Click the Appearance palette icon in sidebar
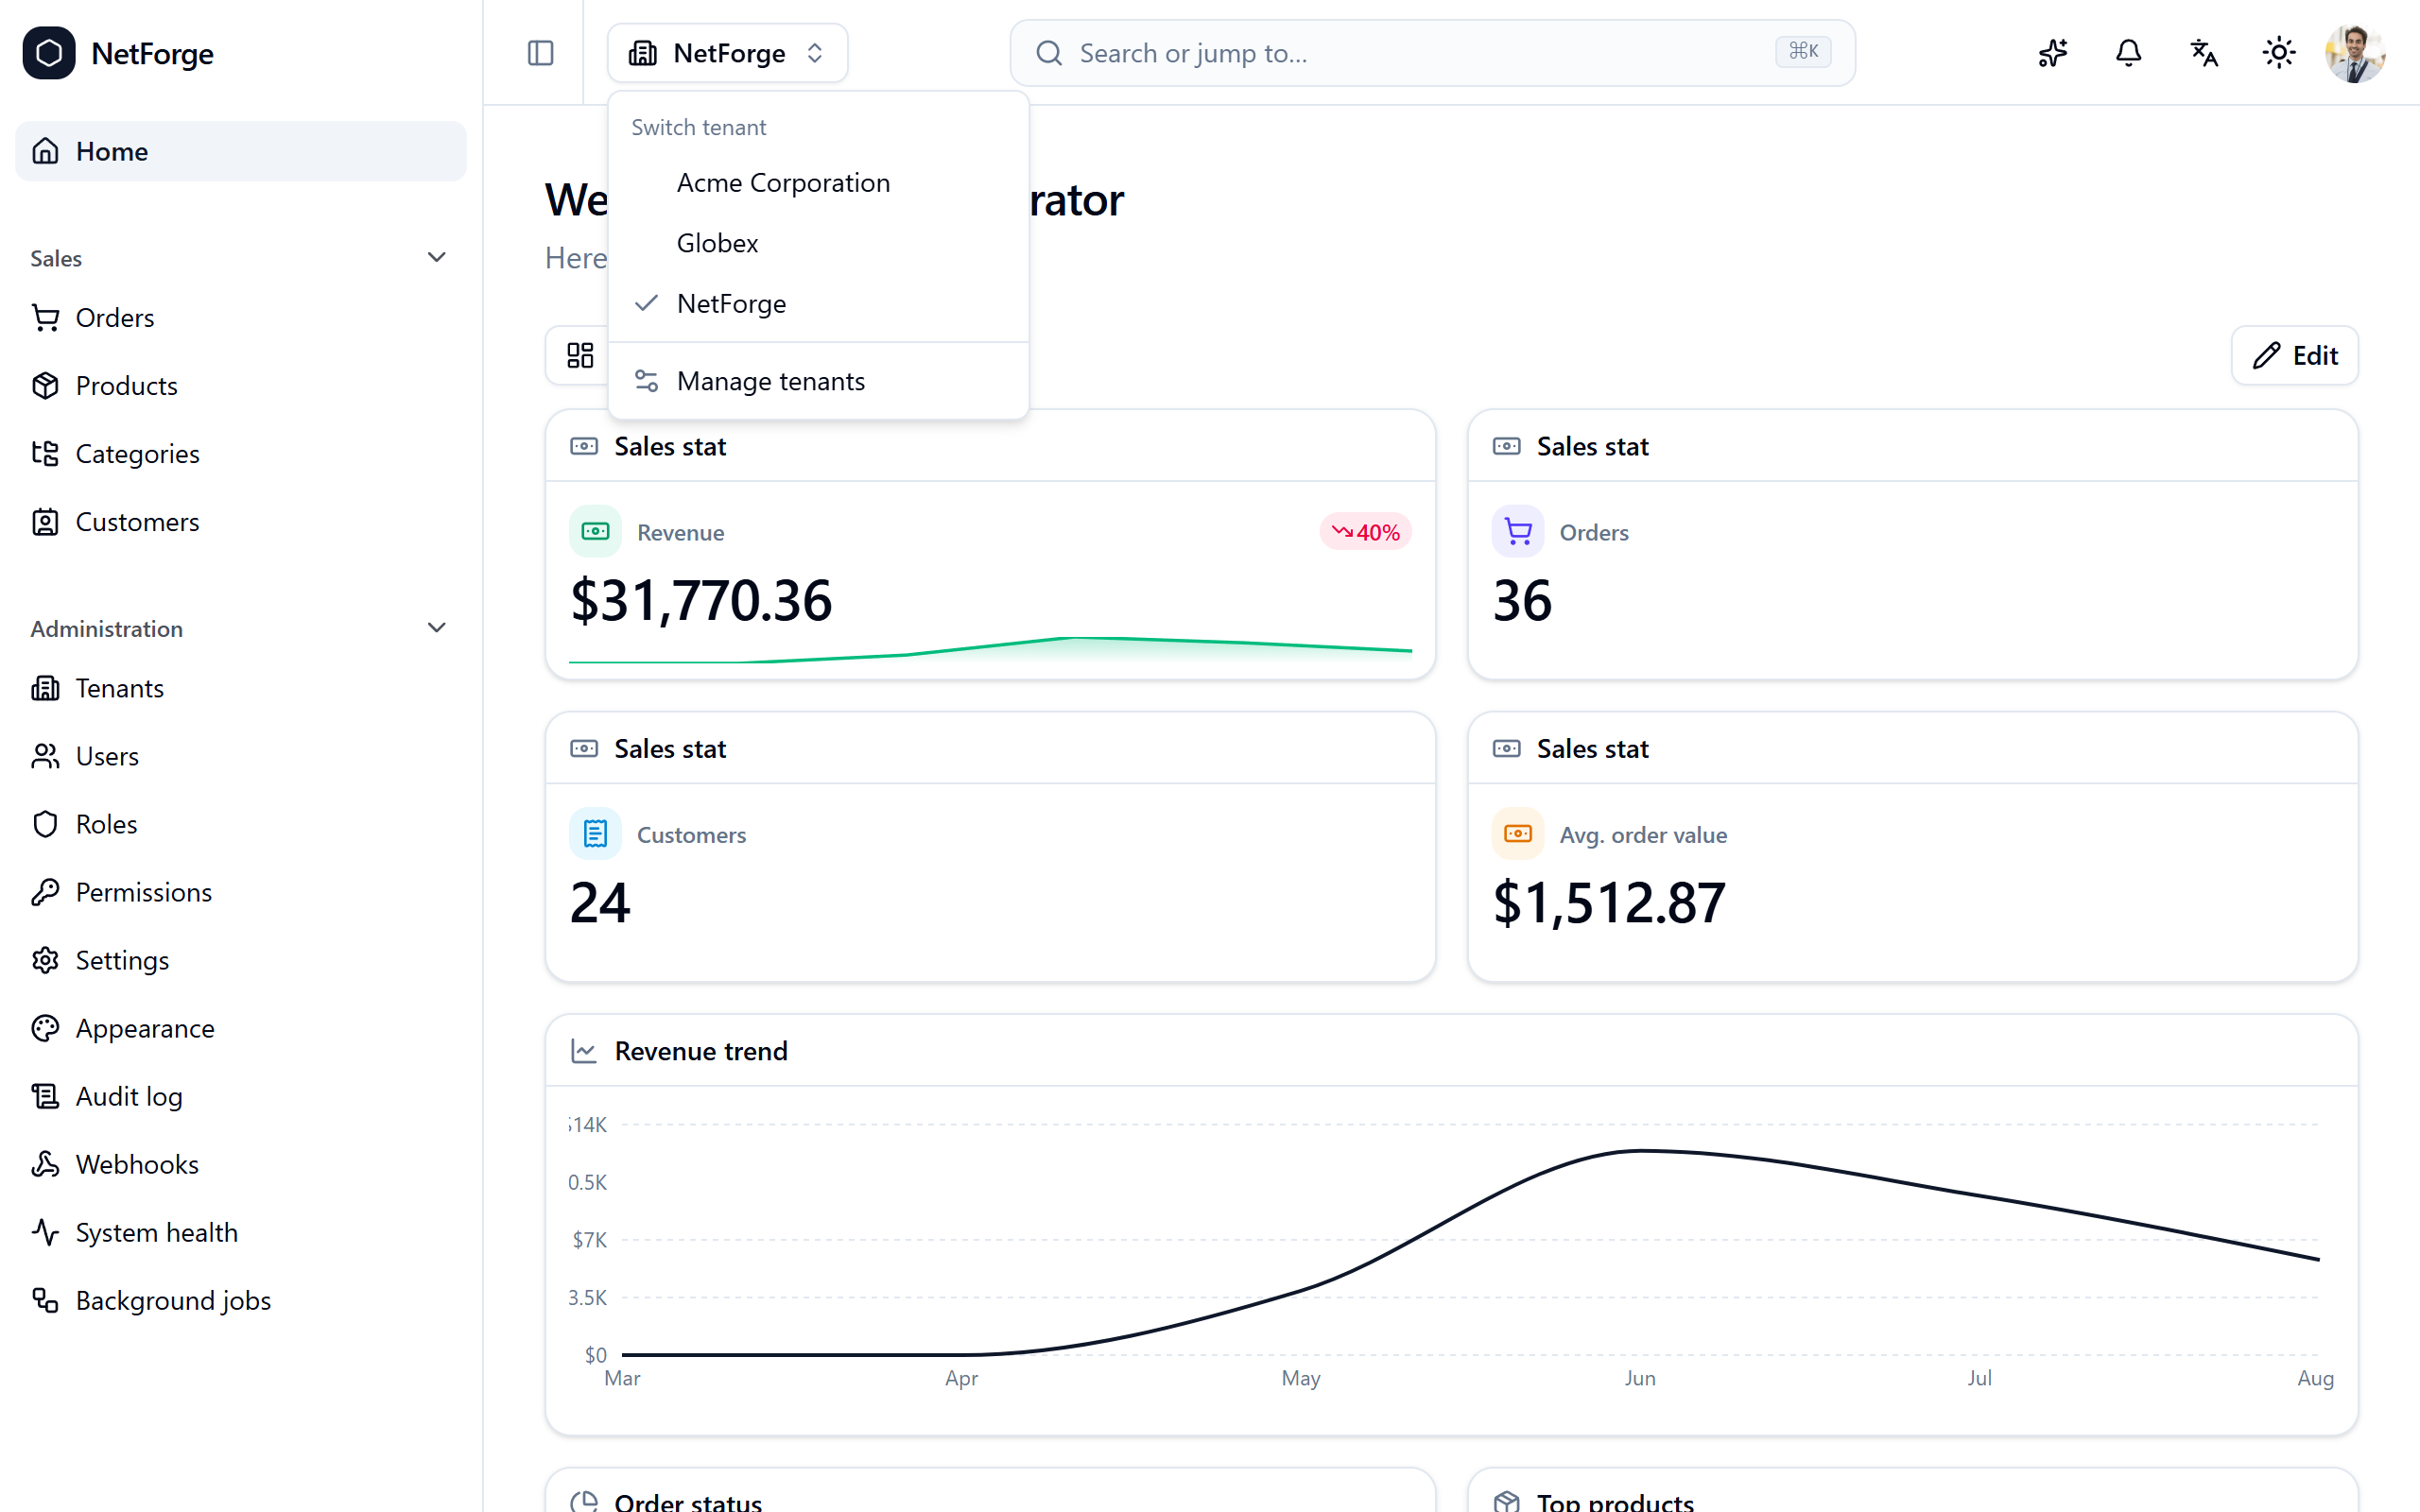 pos(45,1028)
